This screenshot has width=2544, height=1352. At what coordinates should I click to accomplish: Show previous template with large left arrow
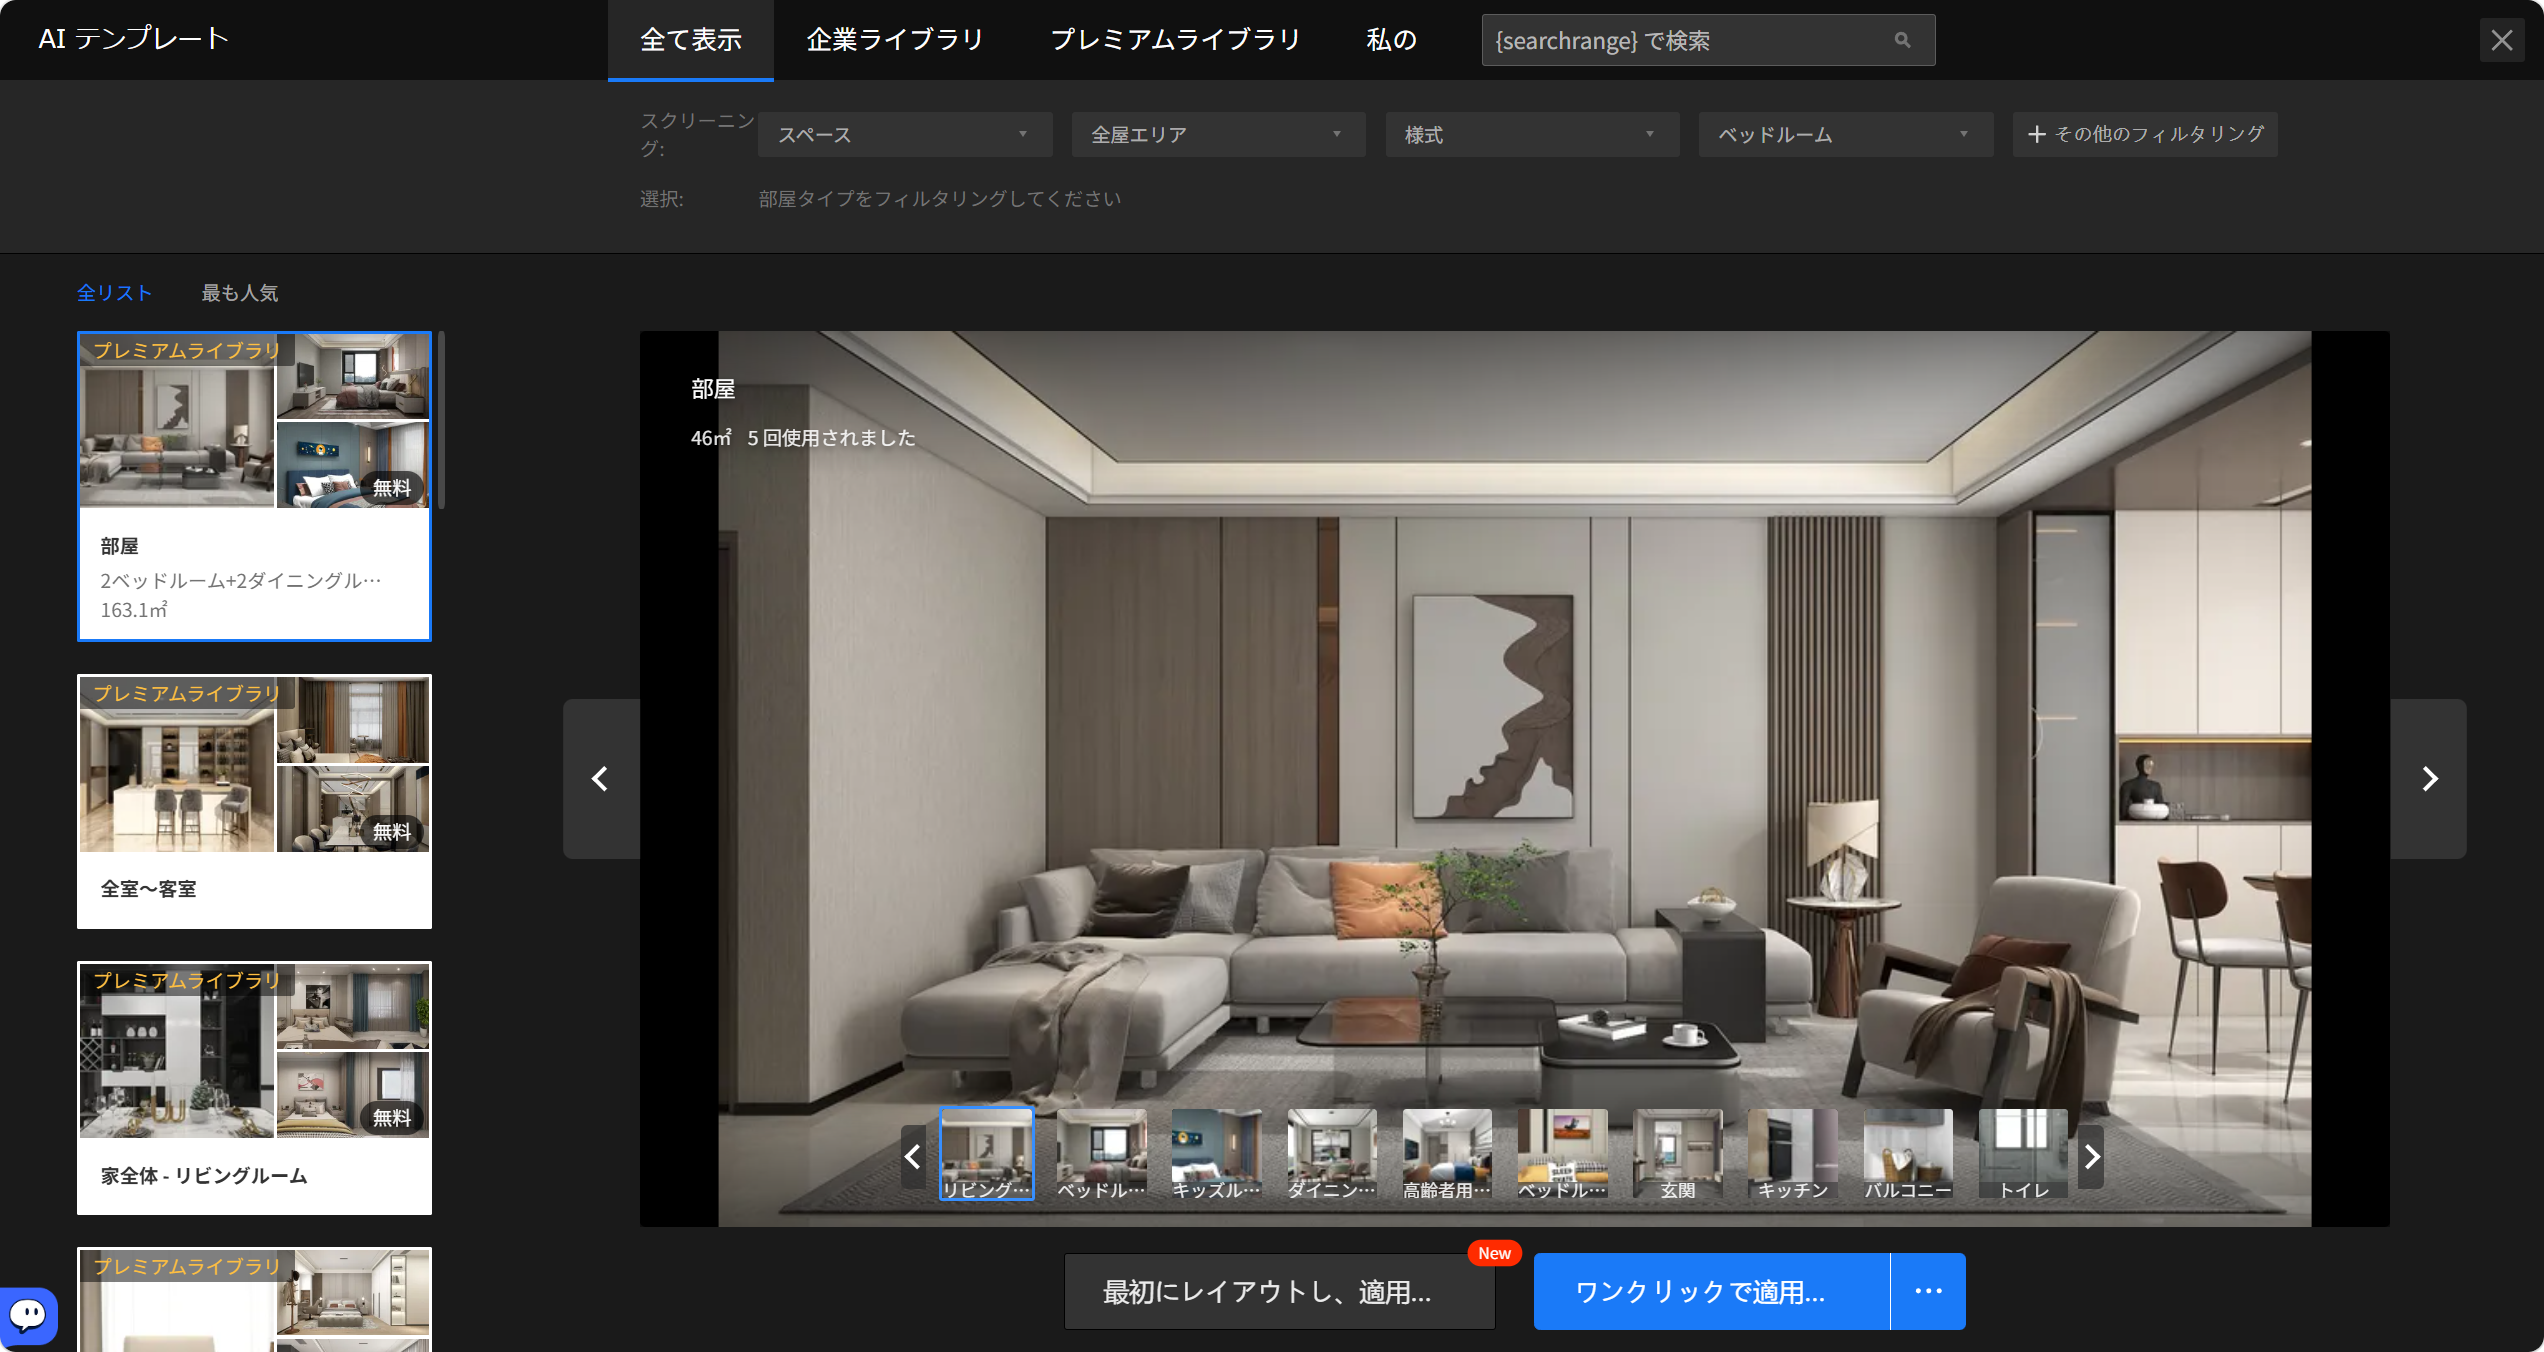click(601, 778)
